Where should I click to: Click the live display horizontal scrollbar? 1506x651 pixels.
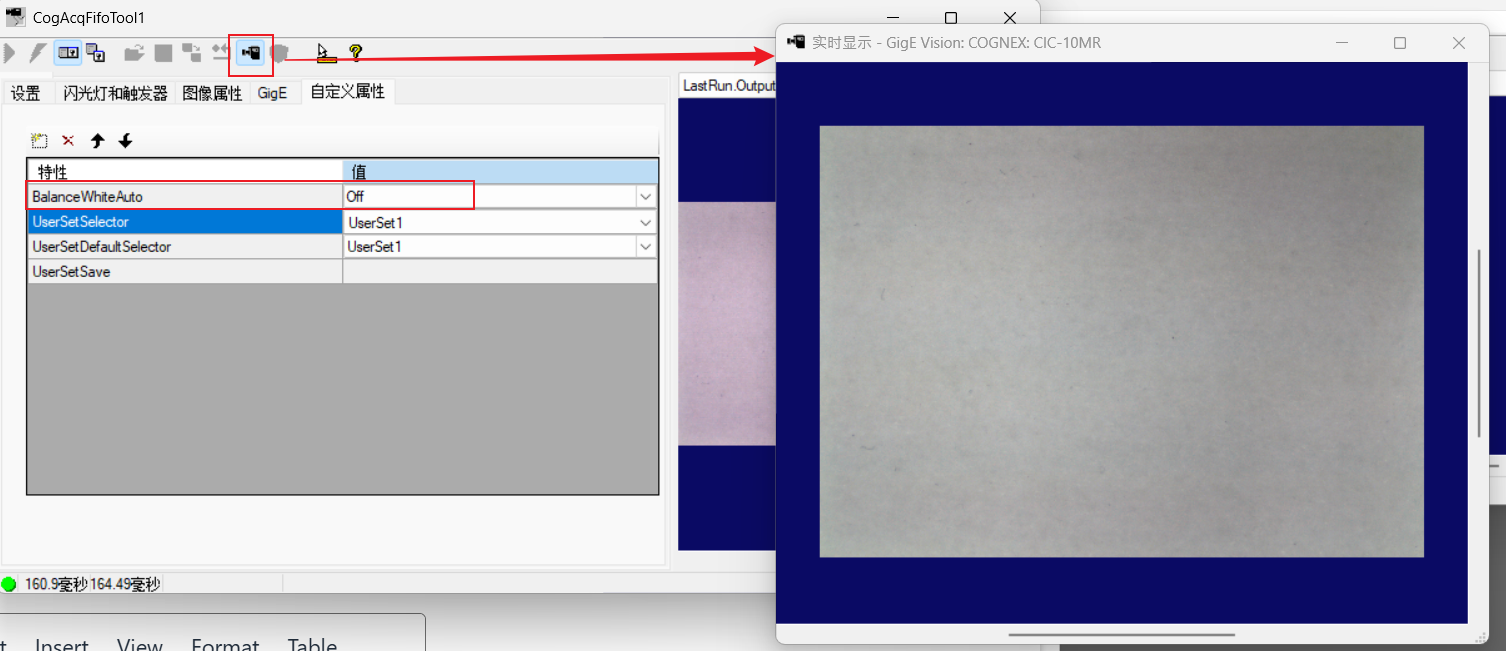pos(1121,634)
